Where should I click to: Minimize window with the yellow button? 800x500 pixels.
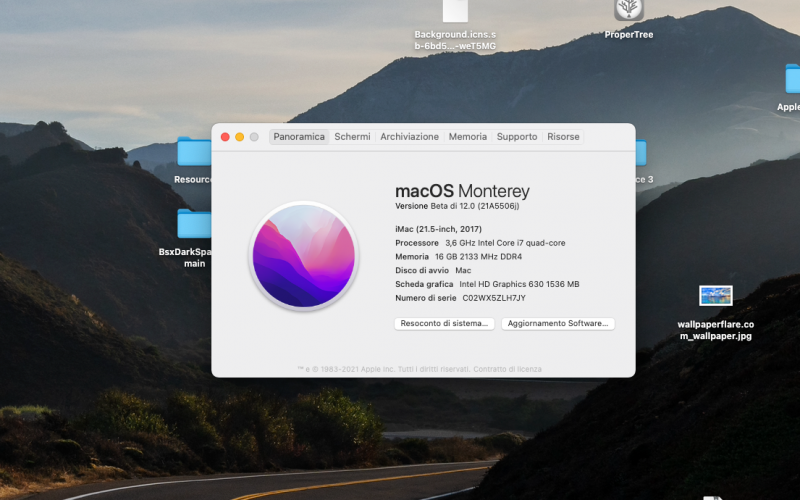pos(240,137)
